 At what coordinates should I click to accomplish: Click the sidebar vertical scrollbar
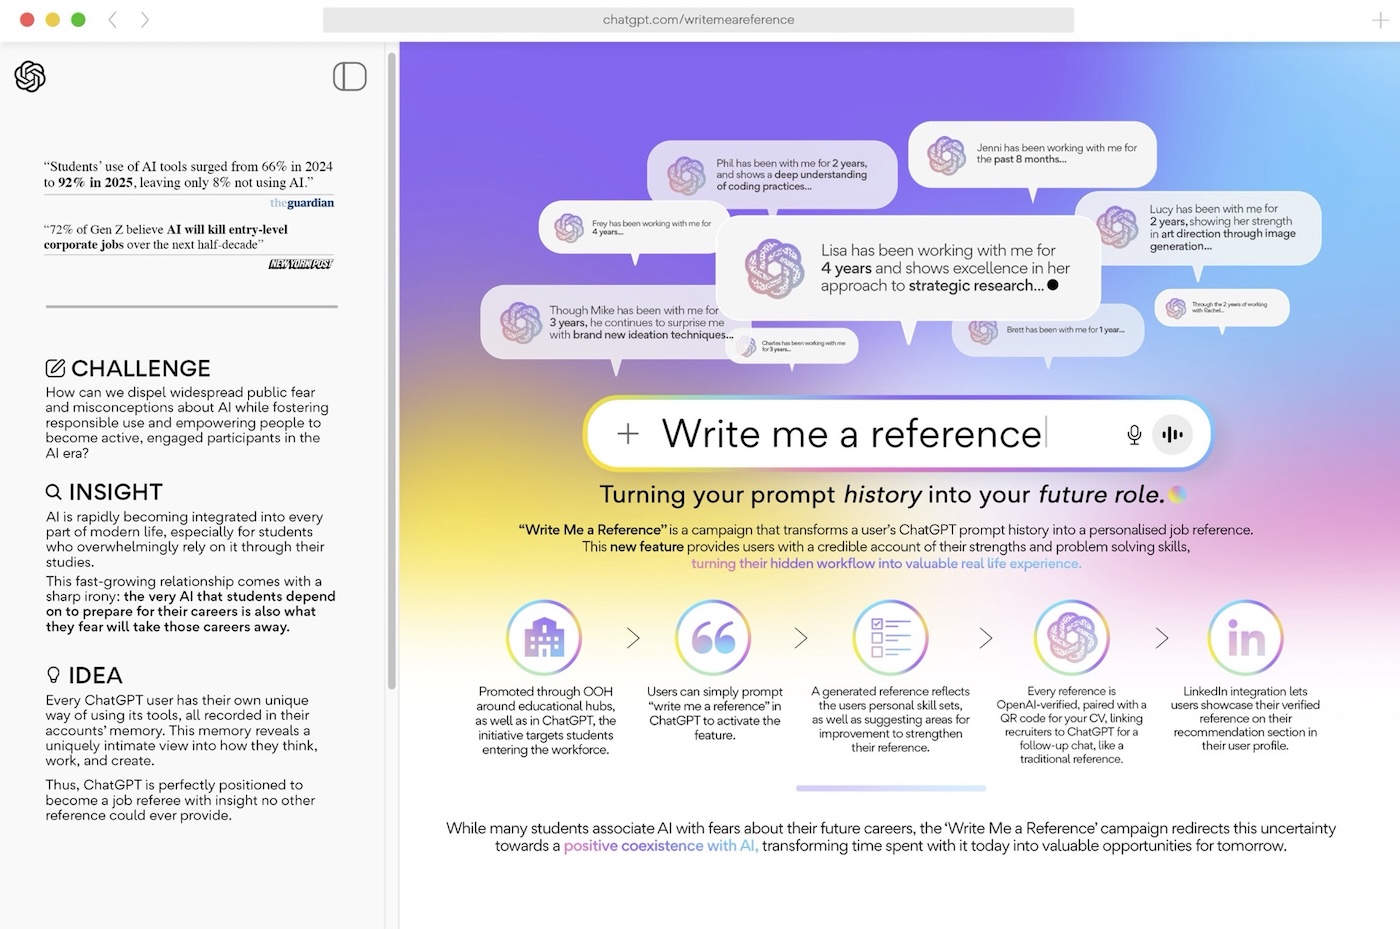pyautogui.click(x=392, y=370)
